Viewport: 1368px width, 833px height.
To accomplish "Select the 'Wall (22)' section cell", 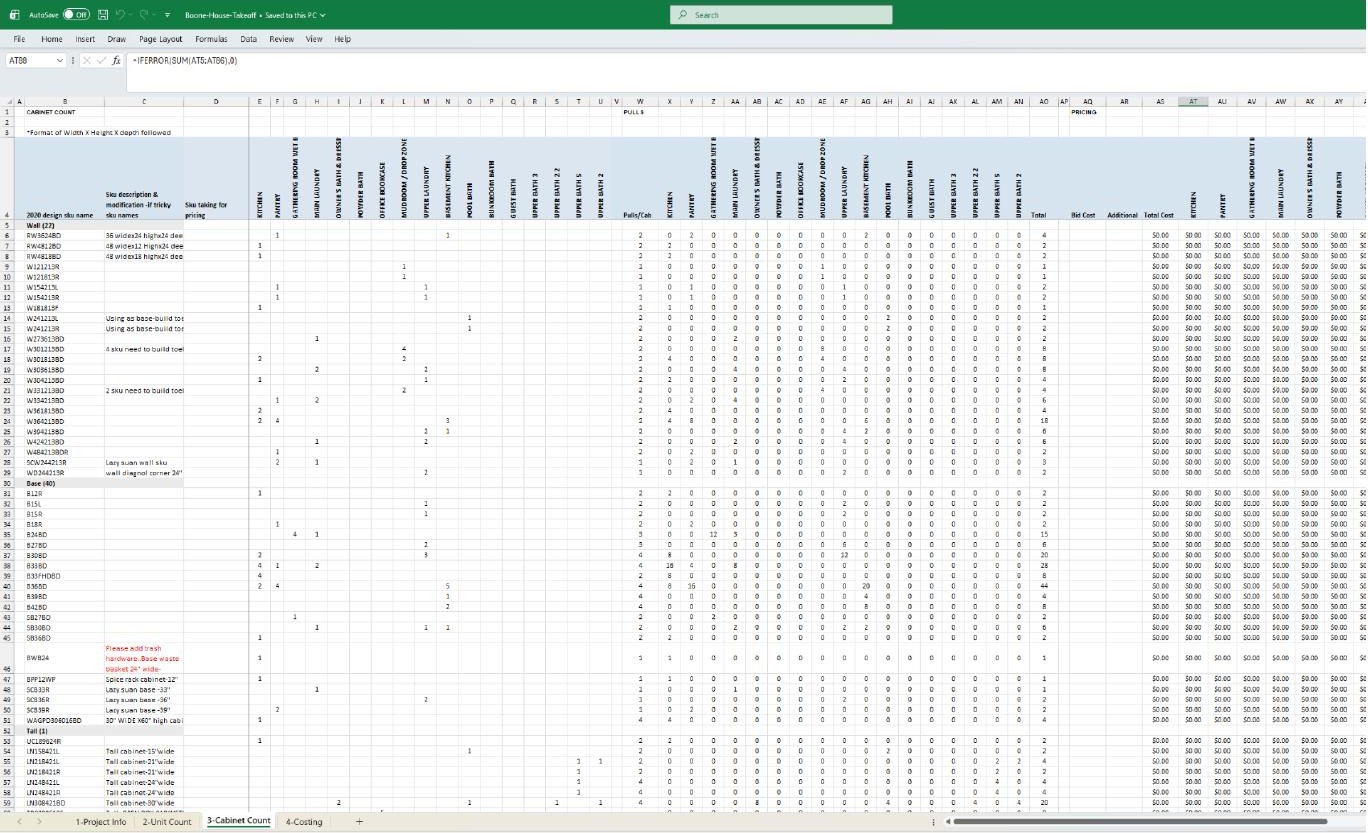I will coord(65,225).
